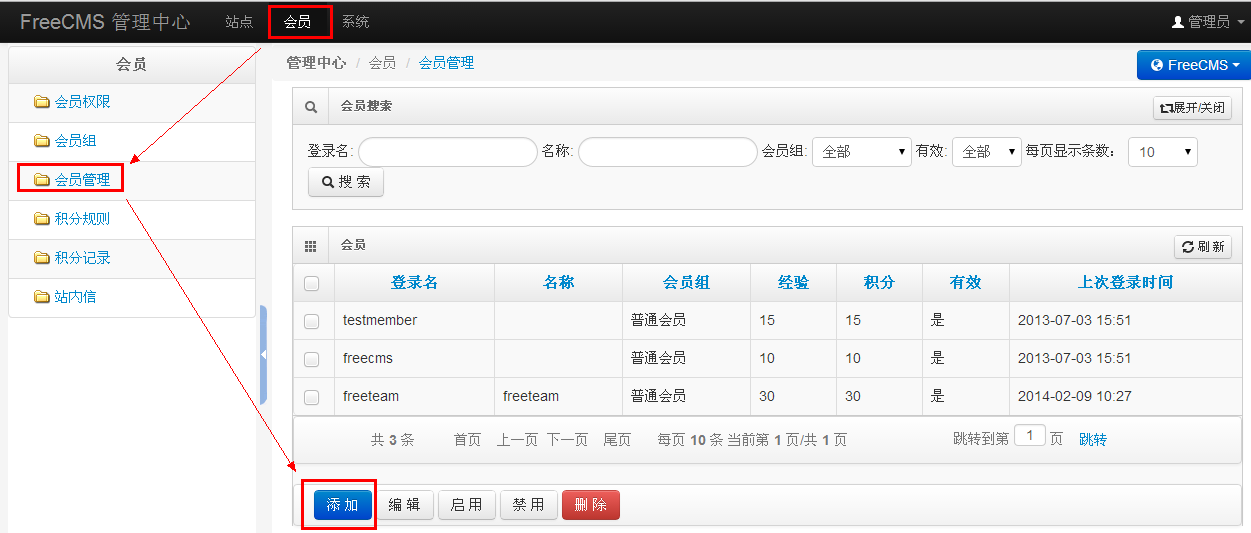
Task: Sort by 有效 column header
Action: click(x=965, y=283)
